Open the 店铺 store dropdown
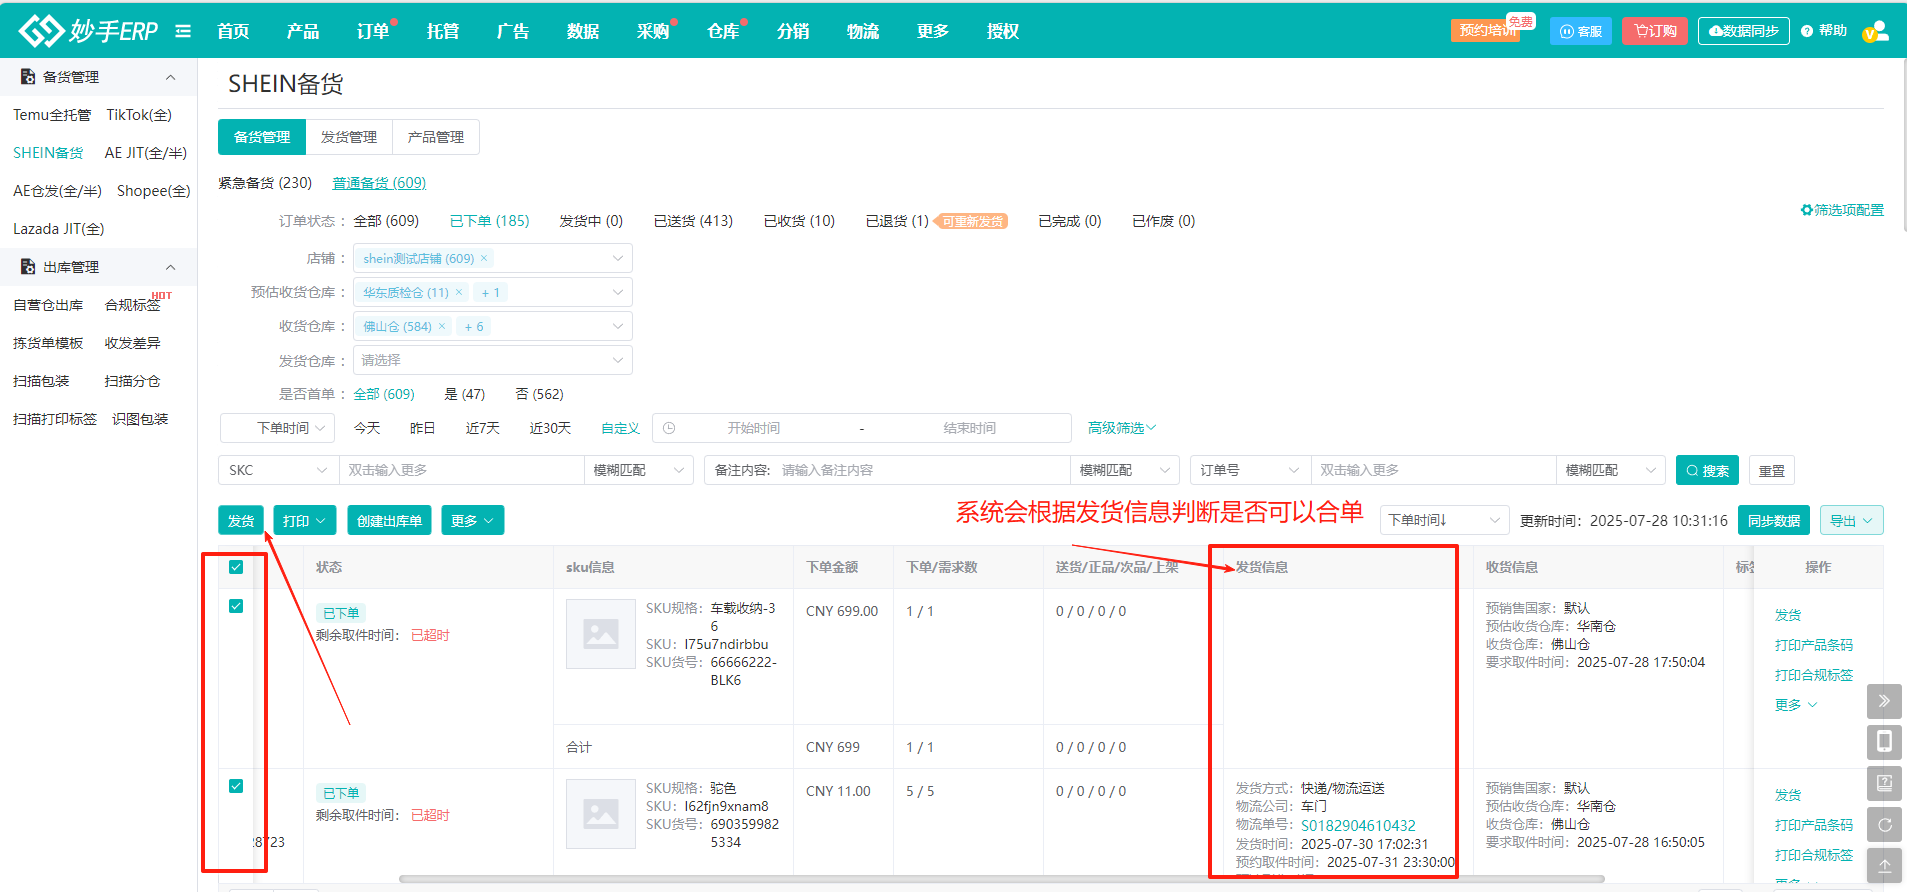The height and width of the screenshot is (892, 1907). (x=493, y=258)
